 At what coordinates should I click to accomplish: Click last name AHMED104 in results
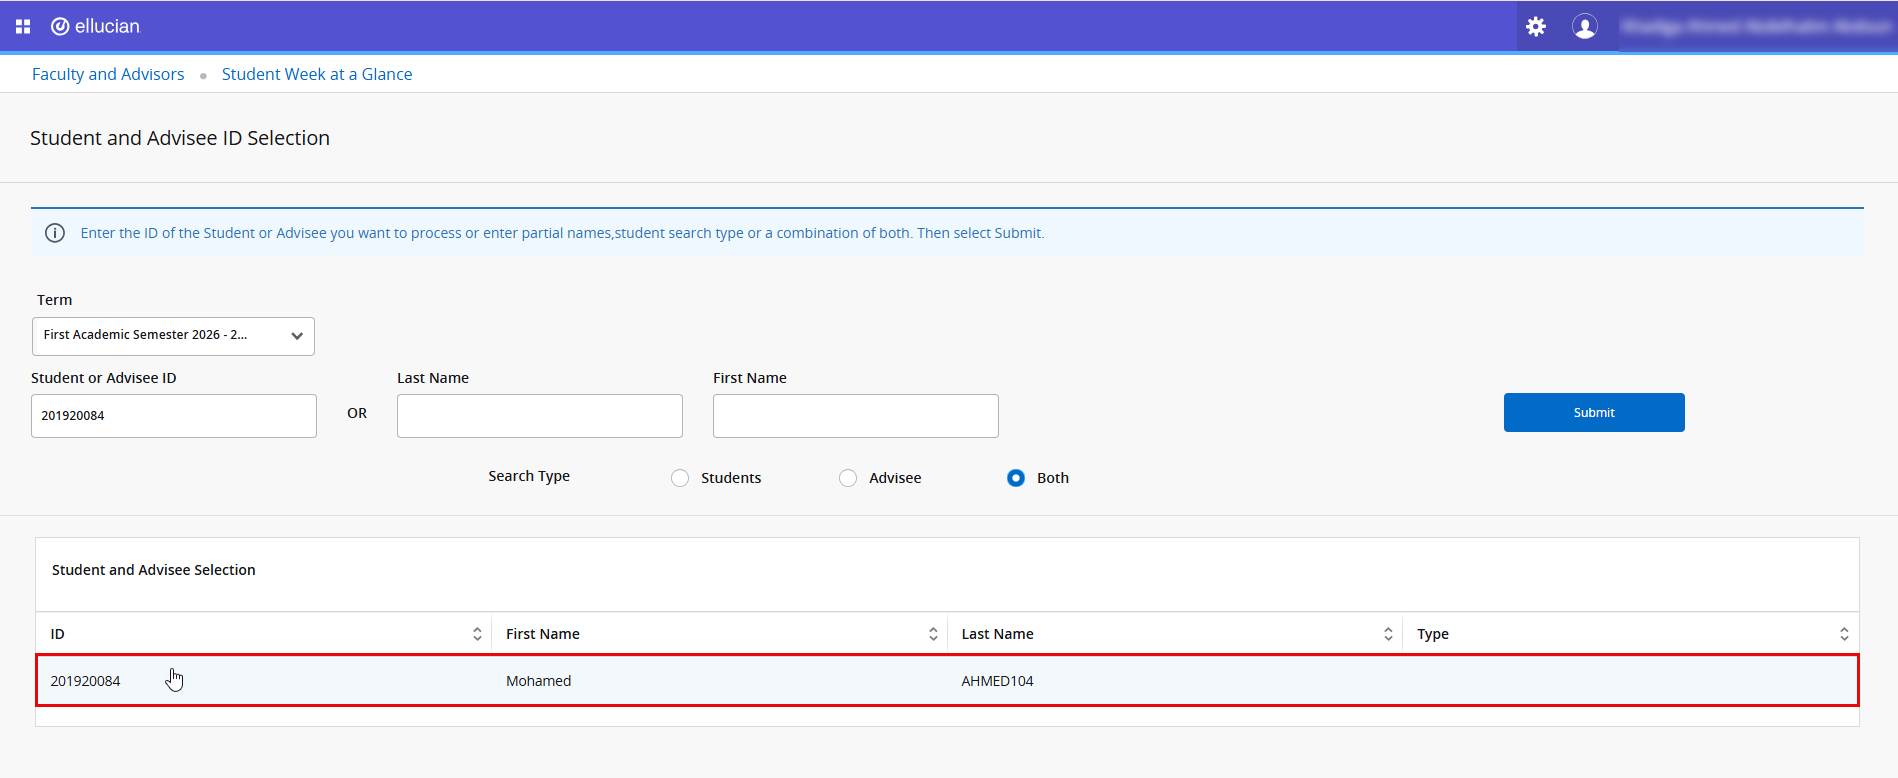998,681
